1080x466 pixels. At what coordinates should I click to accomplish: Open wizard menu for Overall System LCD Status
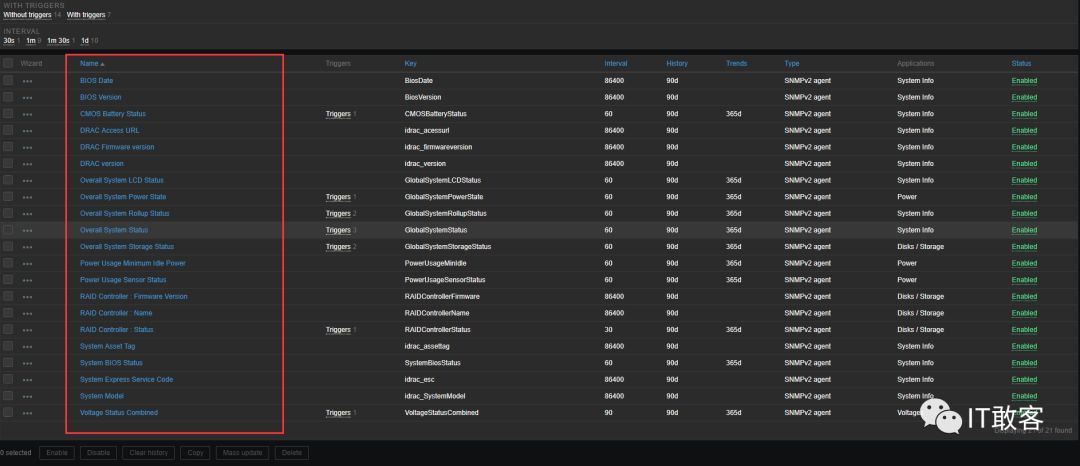[x=27, y=180]
